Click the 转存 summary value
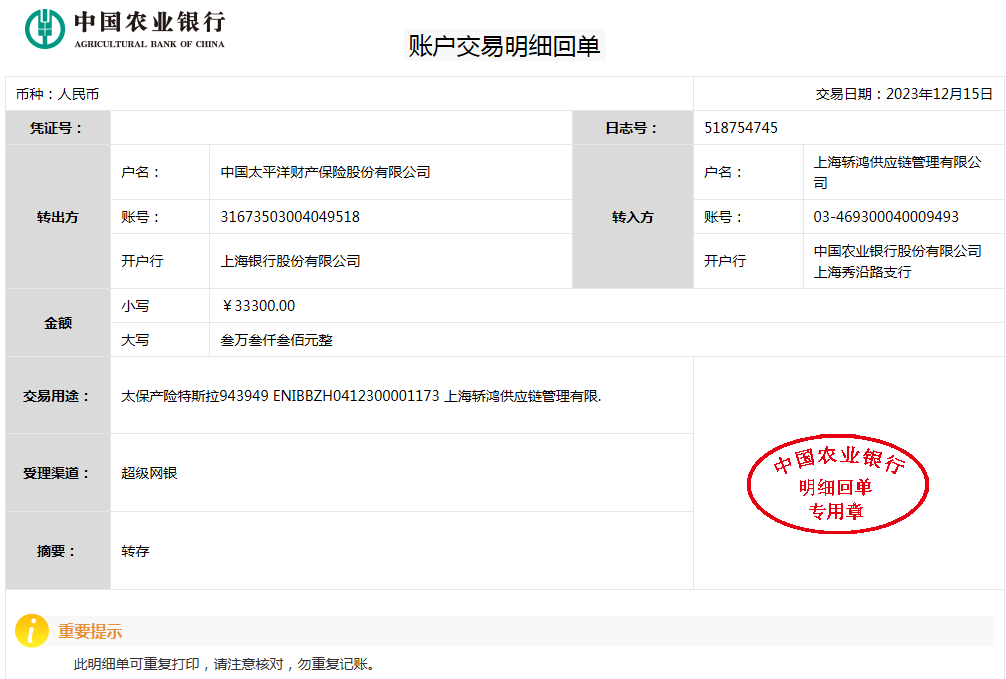Image resolution: width=1006 pixels, height=679 pixels. (x=135, y=551)
